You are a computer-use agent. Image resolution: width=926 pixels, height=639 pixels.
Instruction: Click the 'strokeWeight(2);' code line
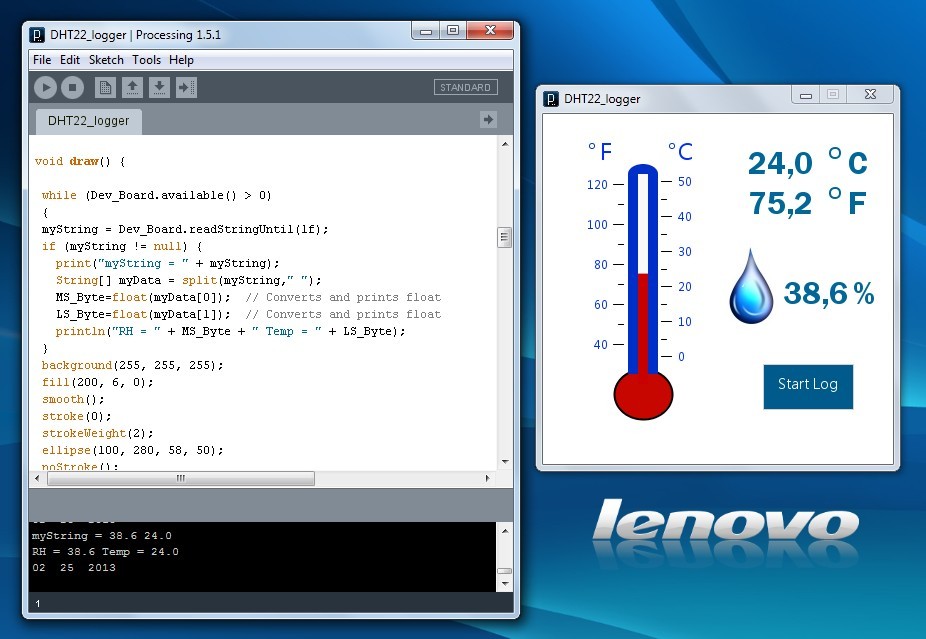click(97, 433)
